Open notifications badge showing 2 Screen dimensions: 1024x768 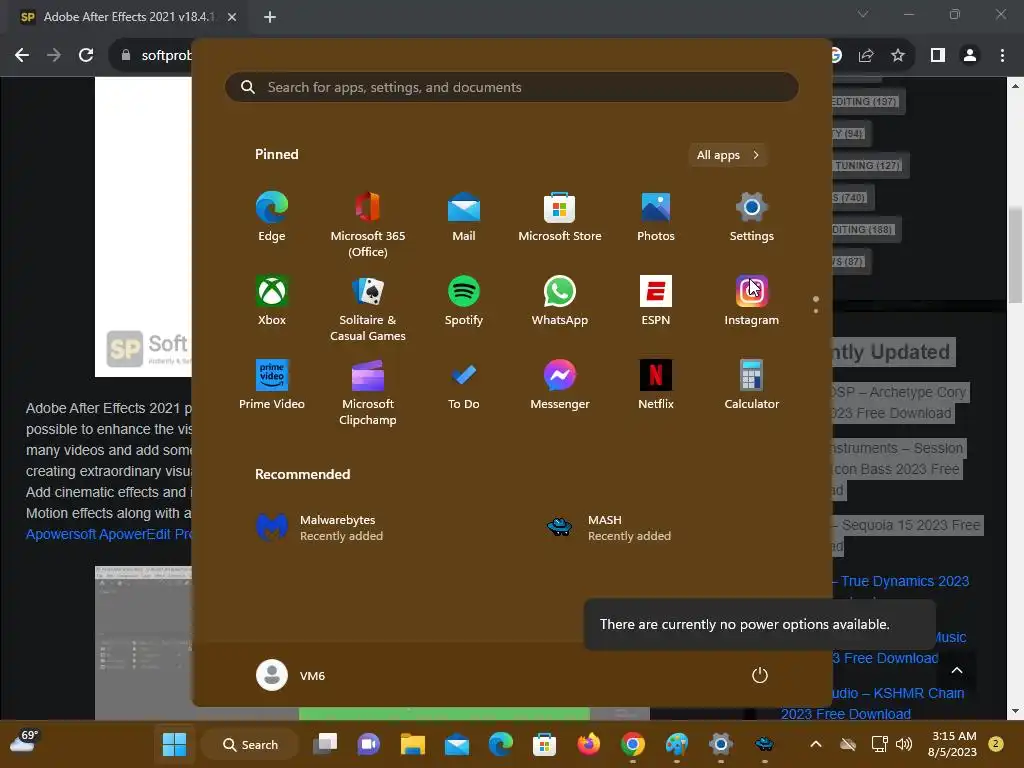click(996, 744)
